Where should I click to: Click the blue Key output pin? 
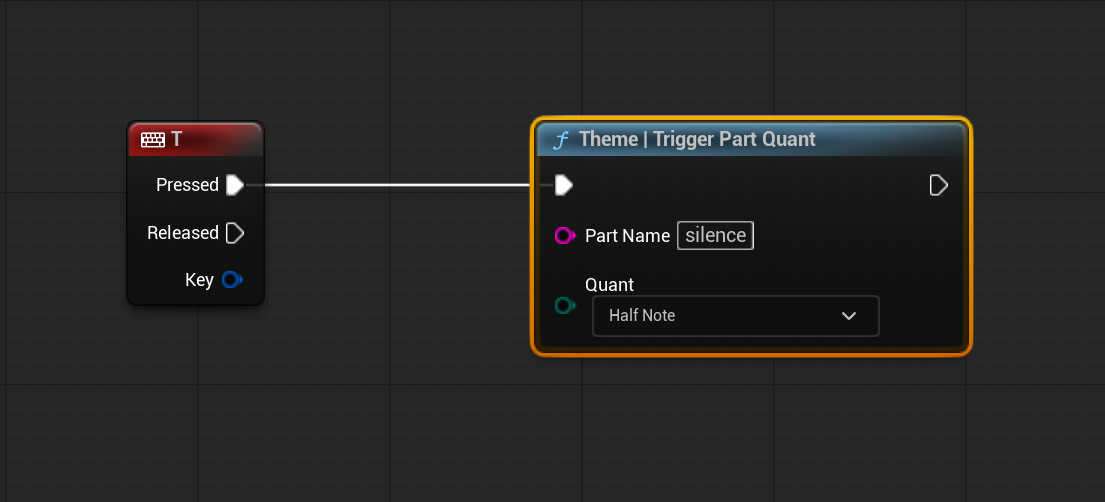pos(232,280)
